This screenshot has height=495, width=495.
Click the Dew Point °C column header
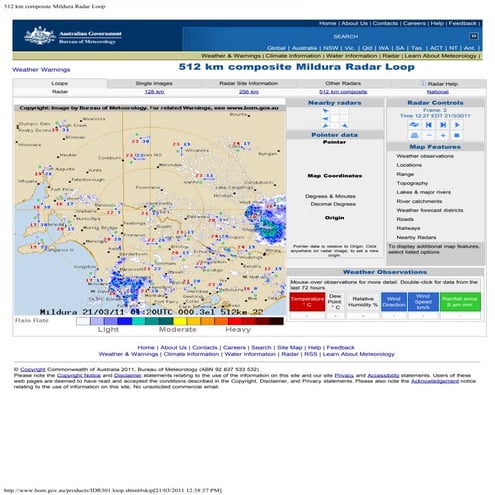(335, 302)
